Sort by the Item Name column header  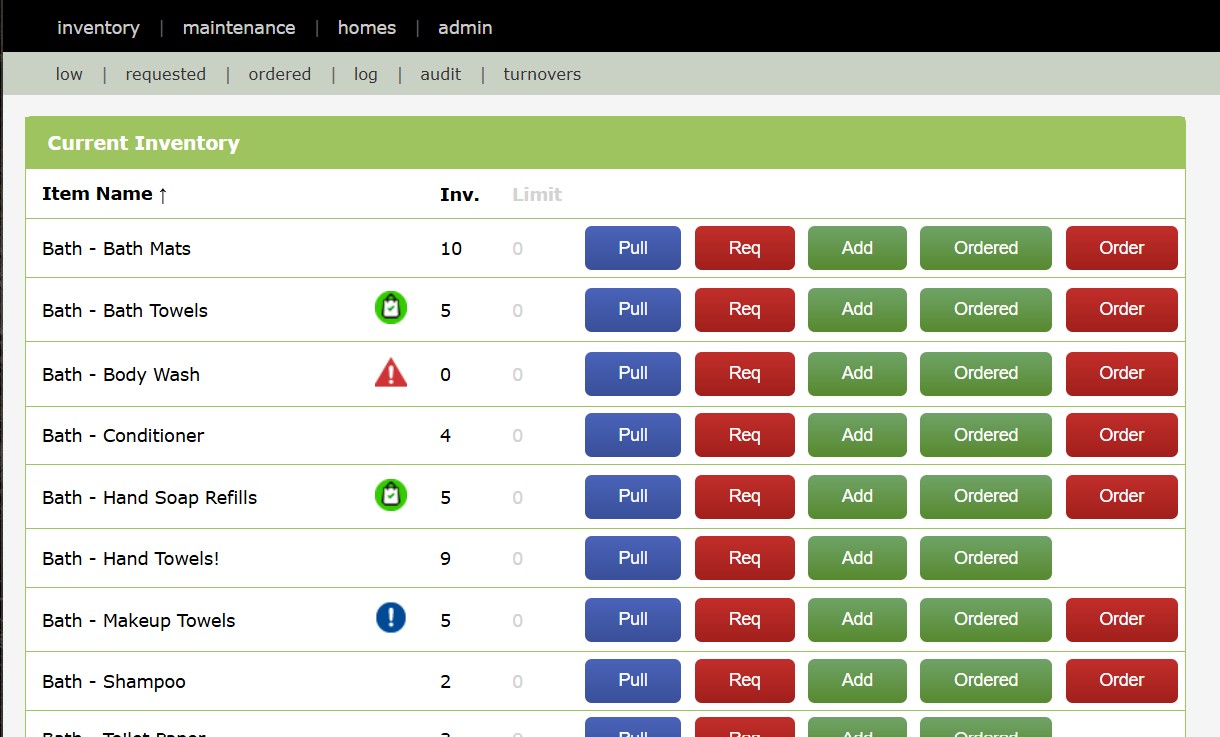click(x=104, y=194)
